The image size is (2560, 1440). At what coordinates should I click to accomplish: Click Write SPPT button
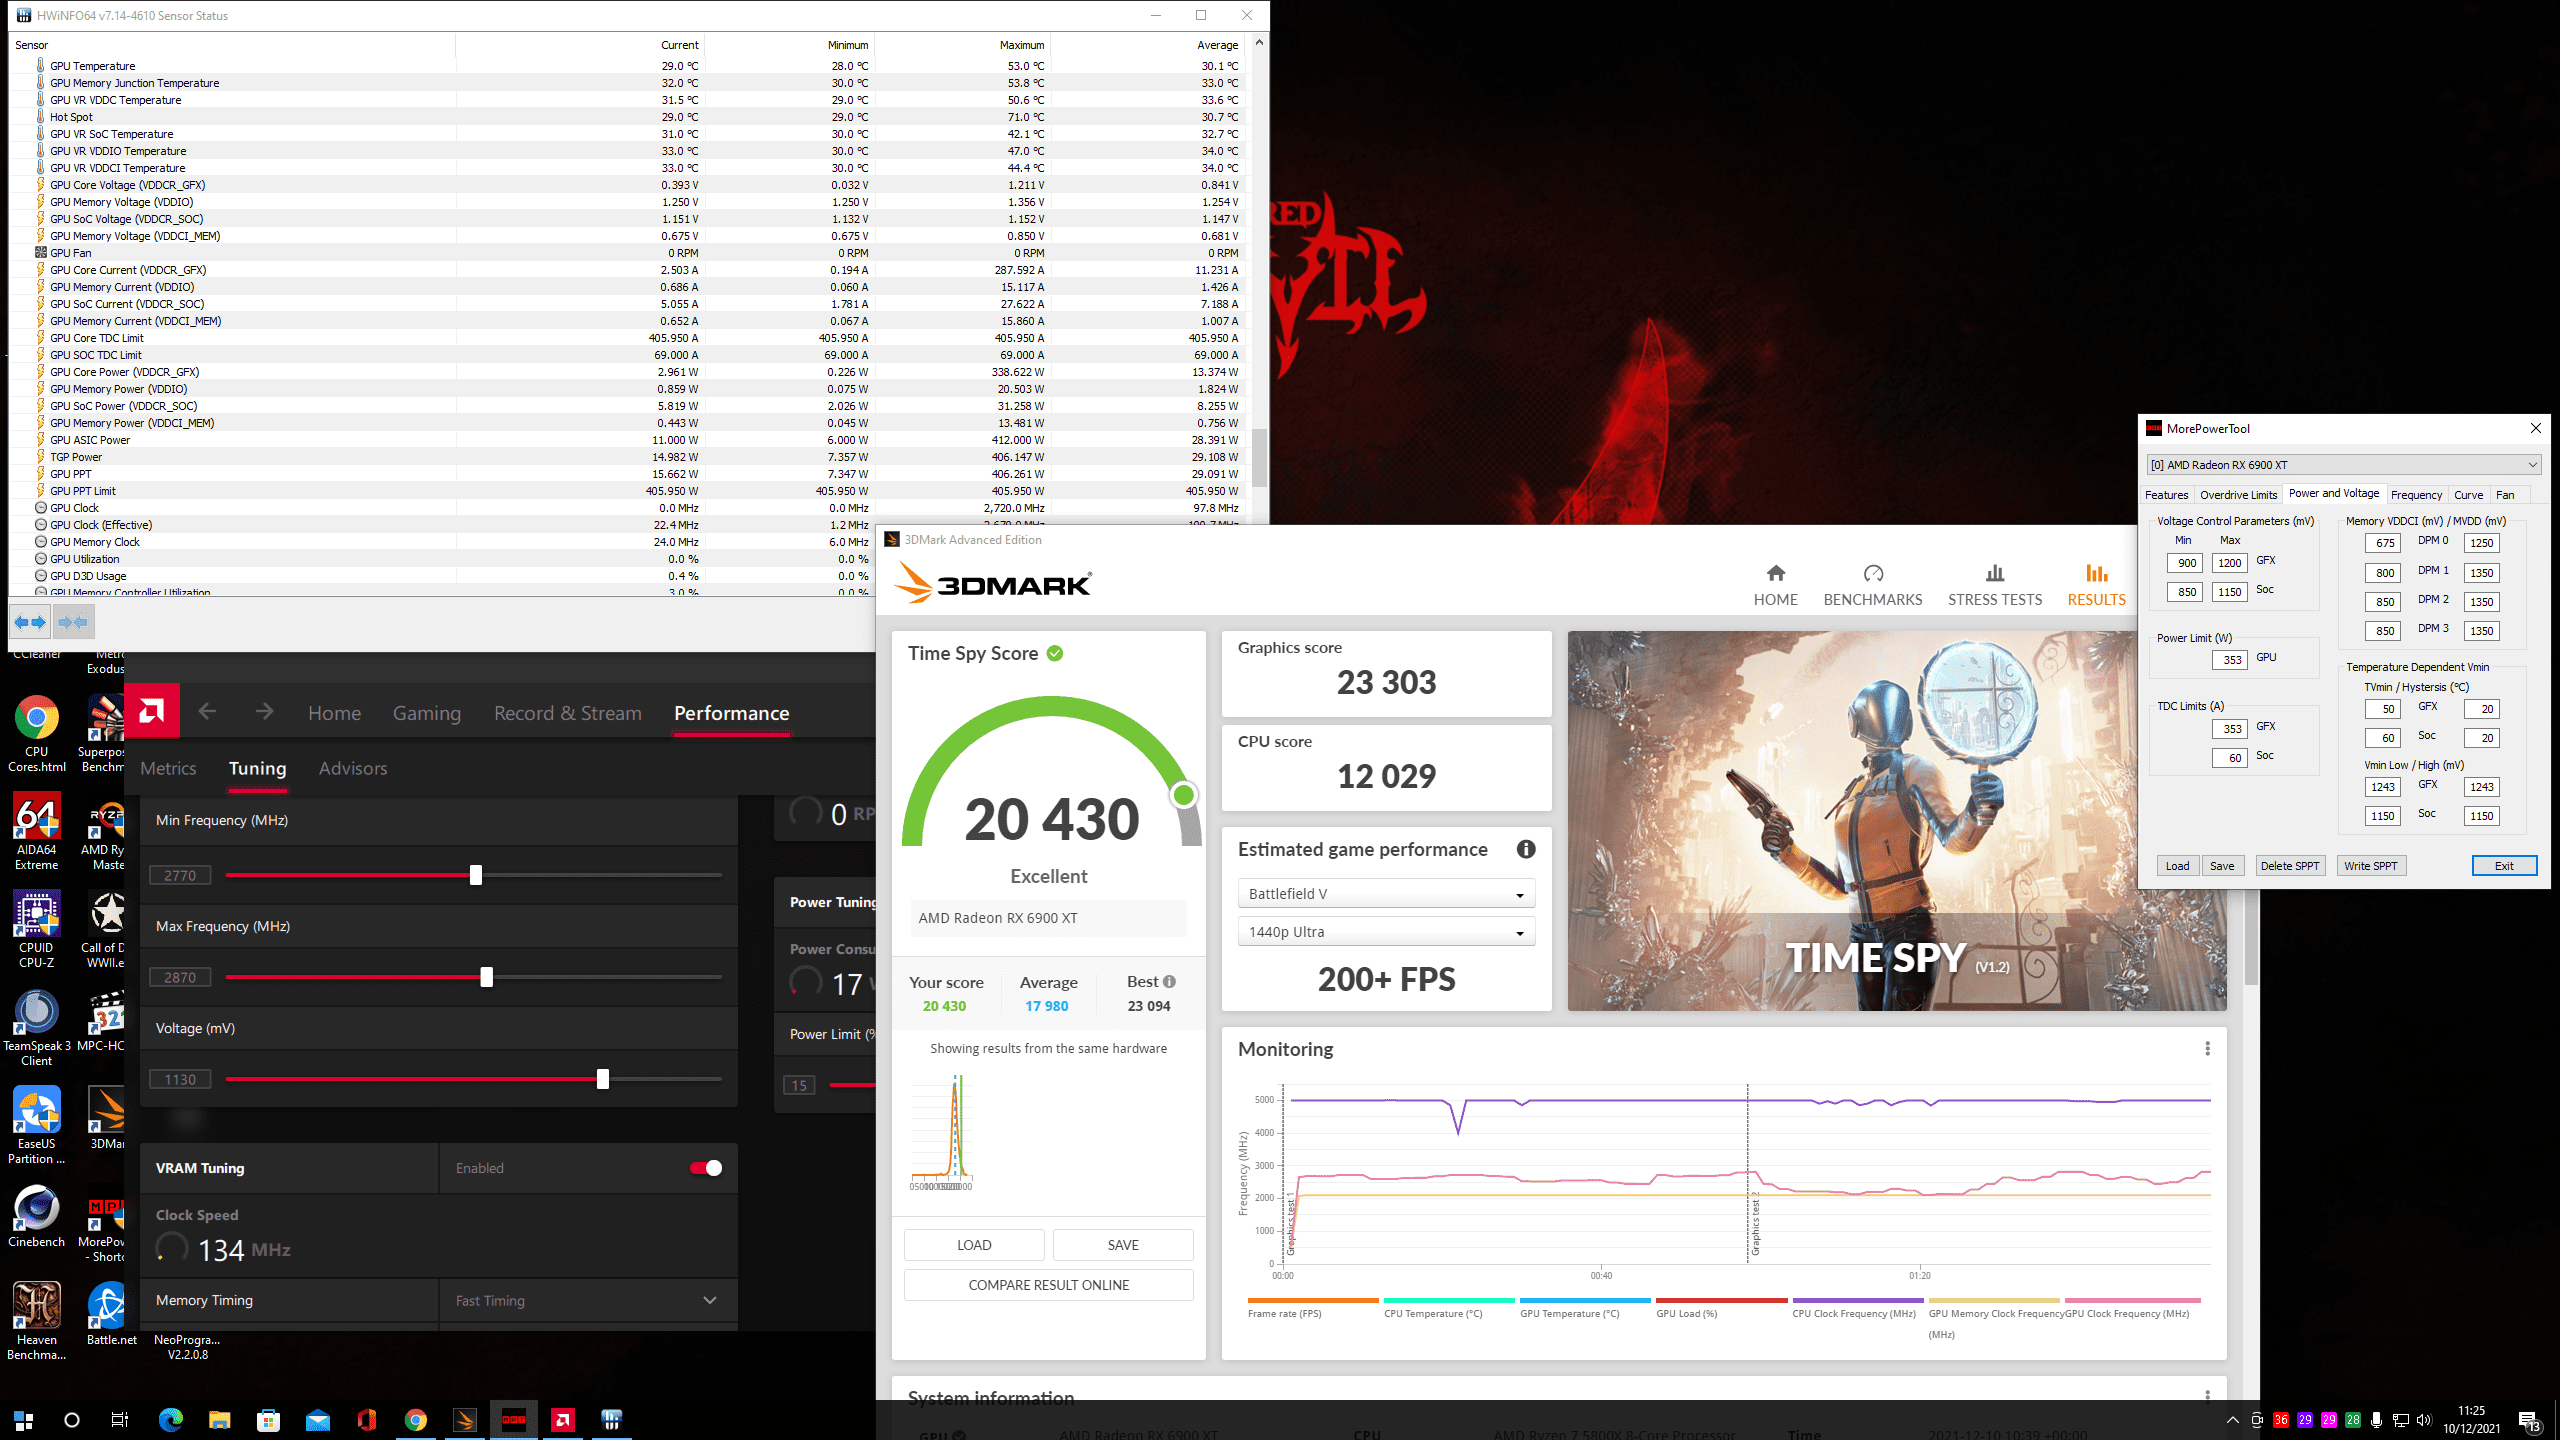pyautogui.click(x=2370, y=866)
